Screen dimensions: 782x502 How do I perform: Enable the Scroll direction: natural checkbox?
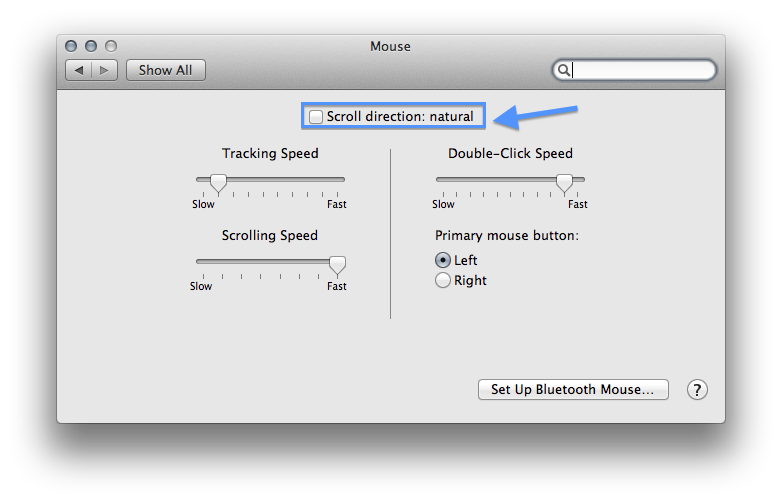coord(316,117)
